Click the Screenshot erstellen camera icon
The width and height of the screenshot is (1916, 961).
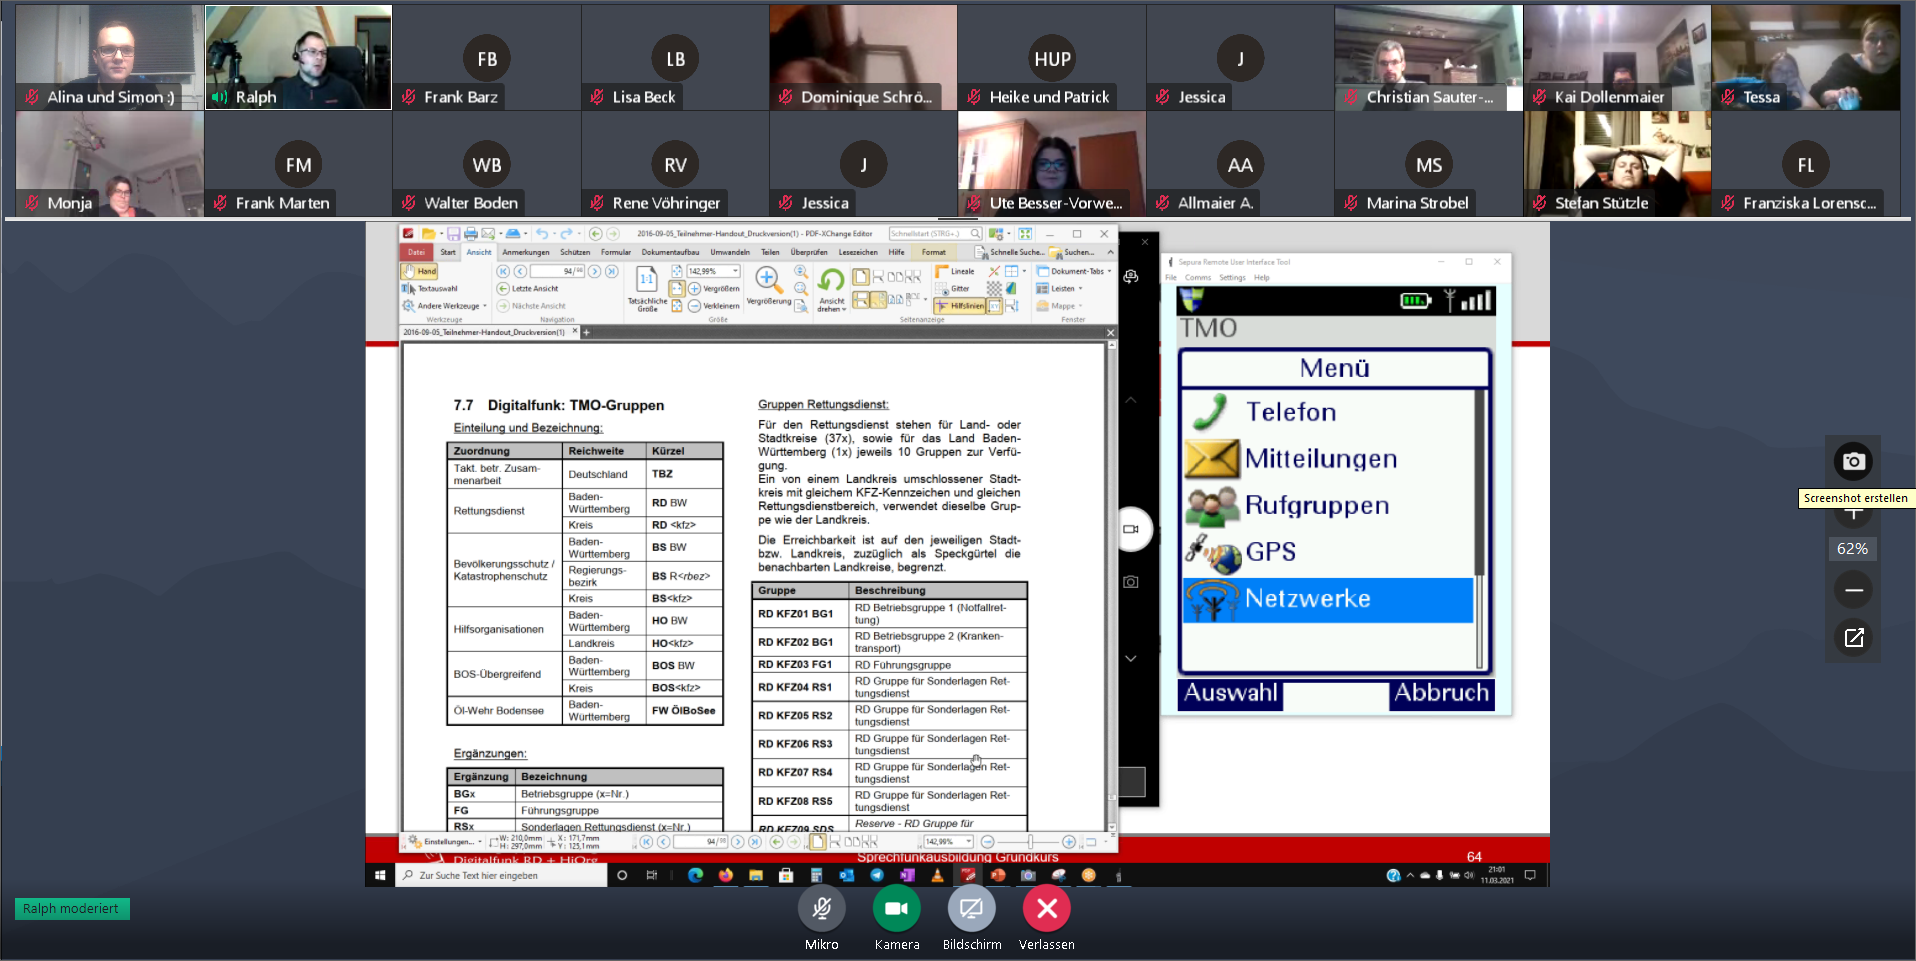1853,461
